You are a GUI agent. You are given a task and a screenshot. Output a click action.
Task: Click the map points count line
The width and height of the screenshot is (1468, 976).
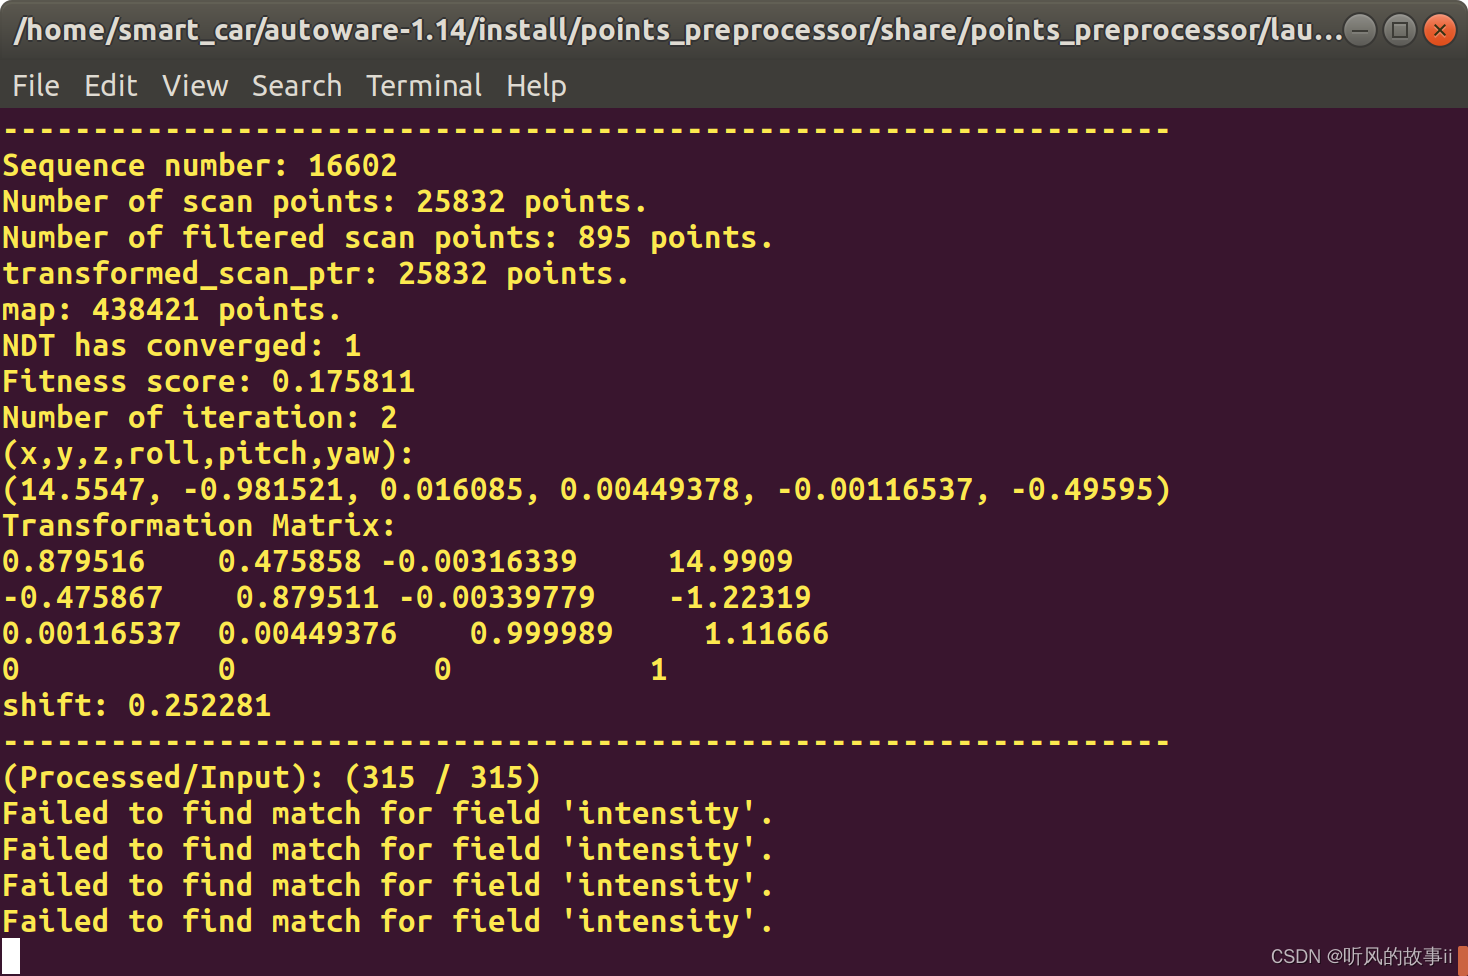coord(170,309)
